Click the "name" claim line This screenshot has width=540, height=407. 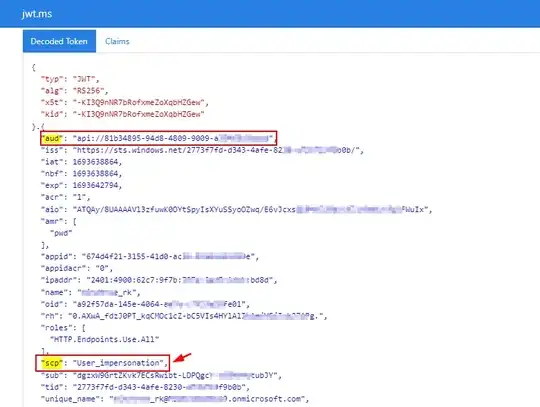tap(91, 293)
